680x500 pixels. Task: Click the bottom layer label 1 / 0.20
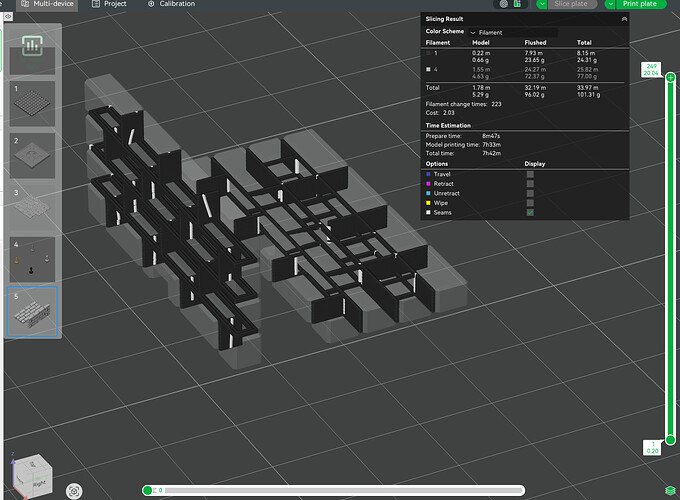pyautogui.click(x=652, y=448)
